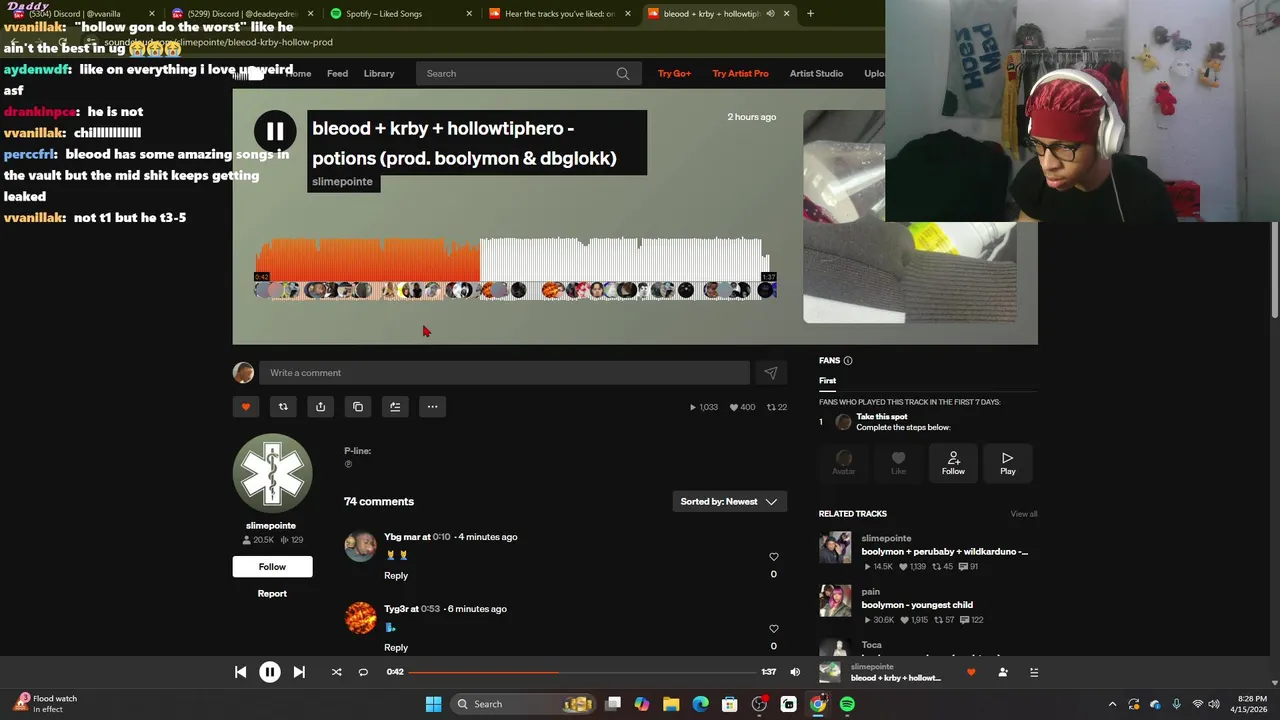Open boolymon - youngest child related track
The width and height of the screenshot is (1280, 720).
point(917,605)
